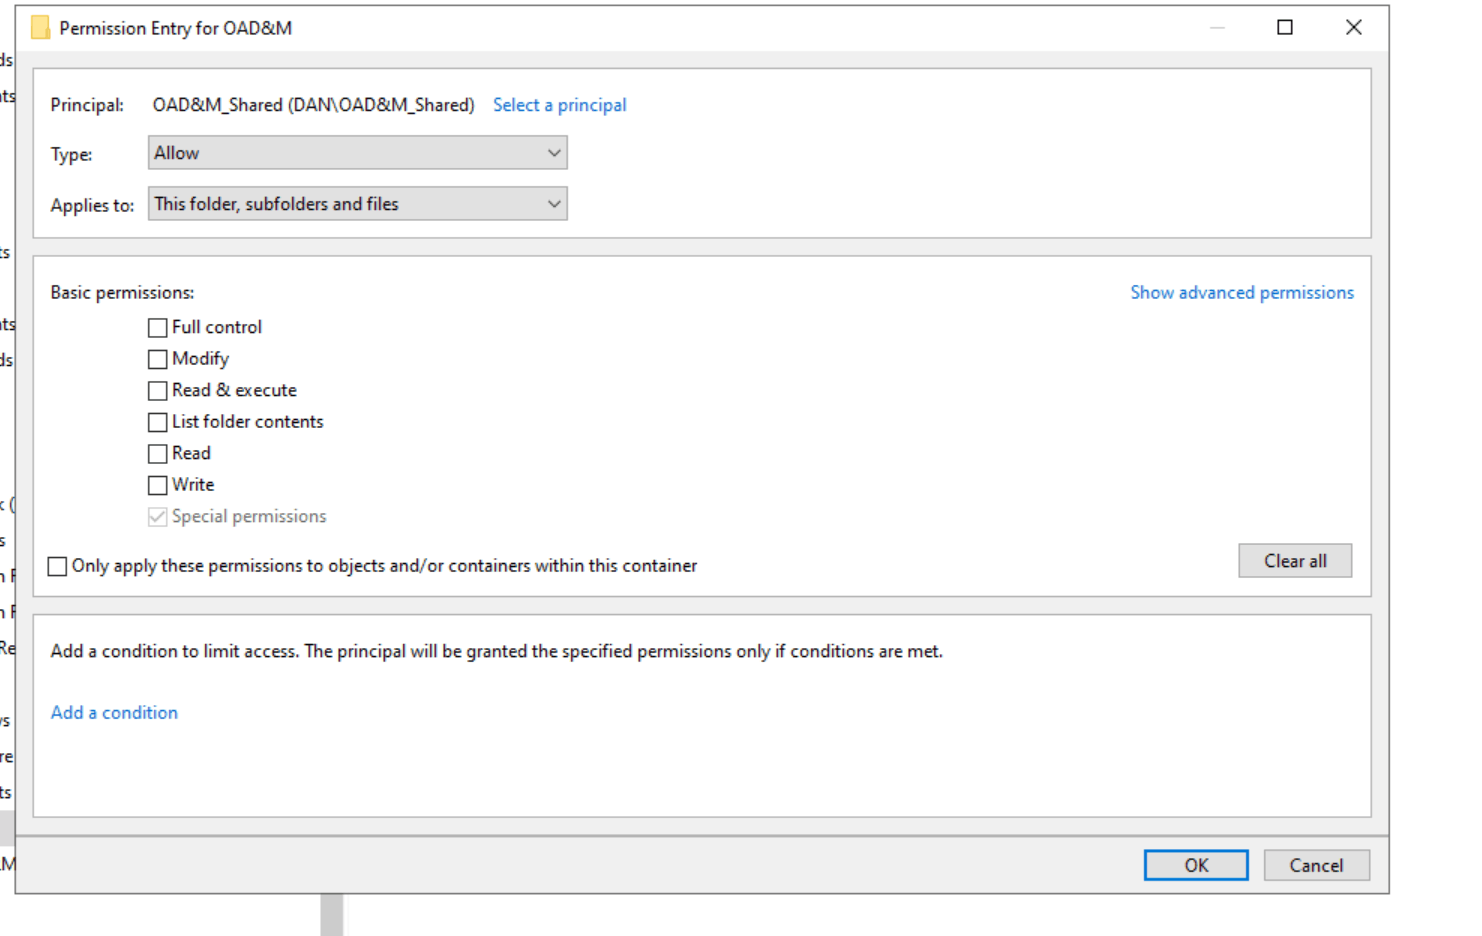Check the Full control permission box
Viewport: 1482px width, 936px height.
click(157, 328)
